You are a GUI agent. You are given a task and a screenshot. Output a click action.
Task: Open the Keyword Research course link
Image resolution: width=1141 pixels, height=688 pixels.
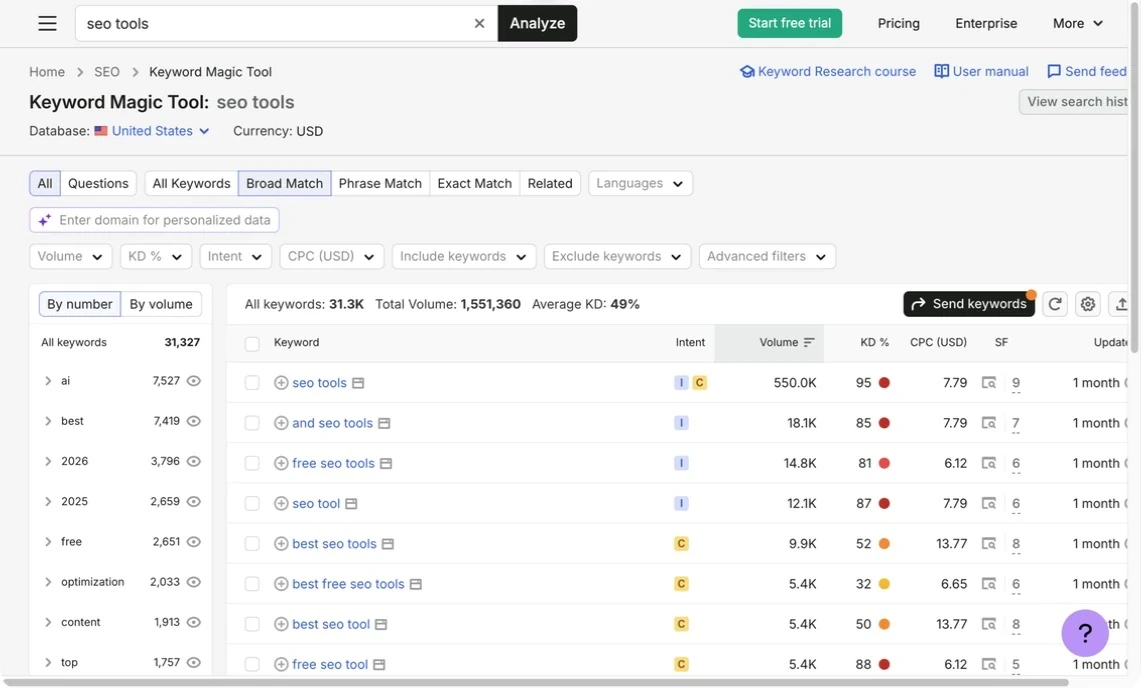(x=828, y=71)
